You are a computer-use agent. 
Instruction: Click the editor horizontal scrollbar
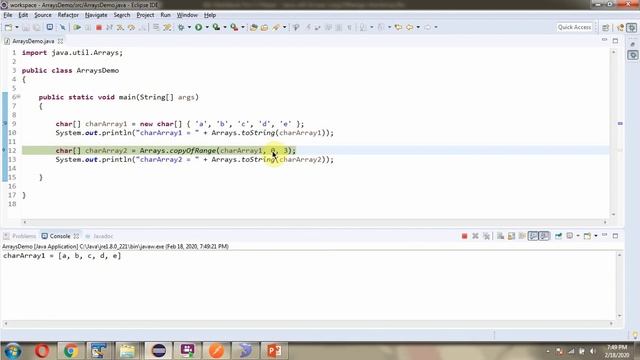[315, 222]
